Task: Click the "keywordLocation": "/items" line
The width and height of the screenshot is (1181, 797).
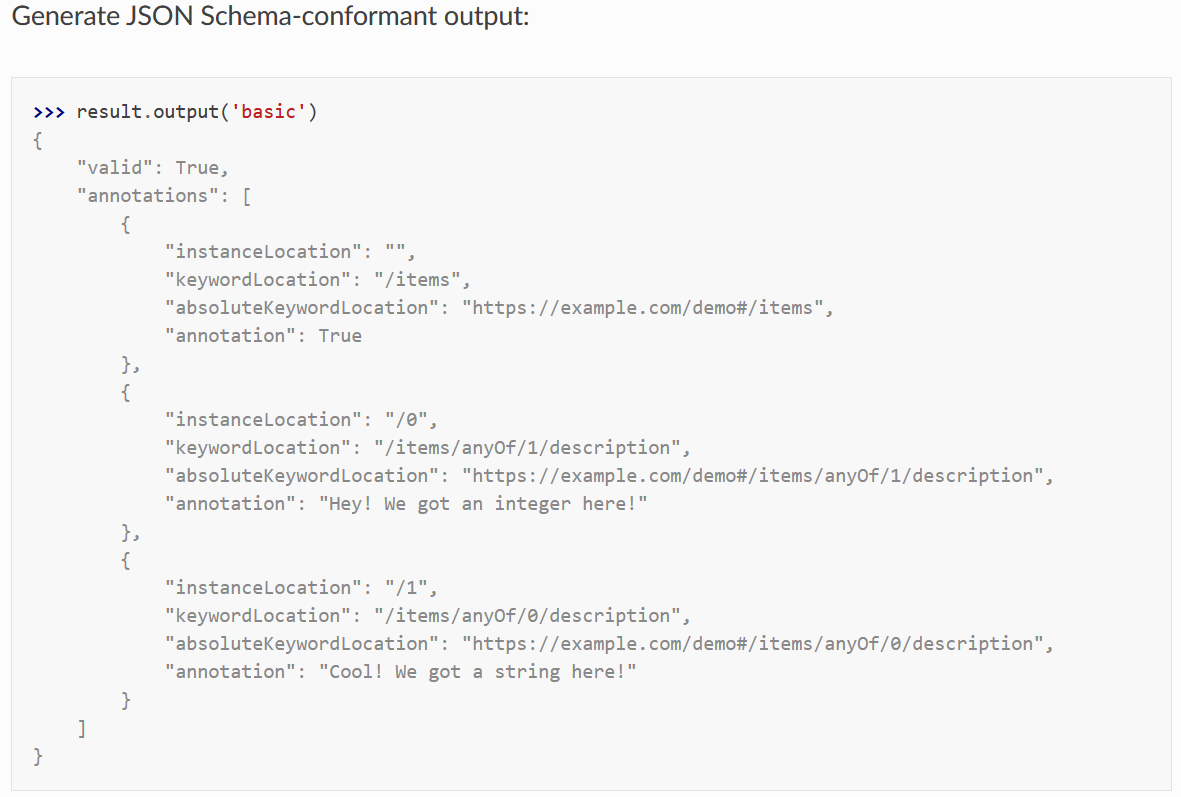Action: (318, 280)
